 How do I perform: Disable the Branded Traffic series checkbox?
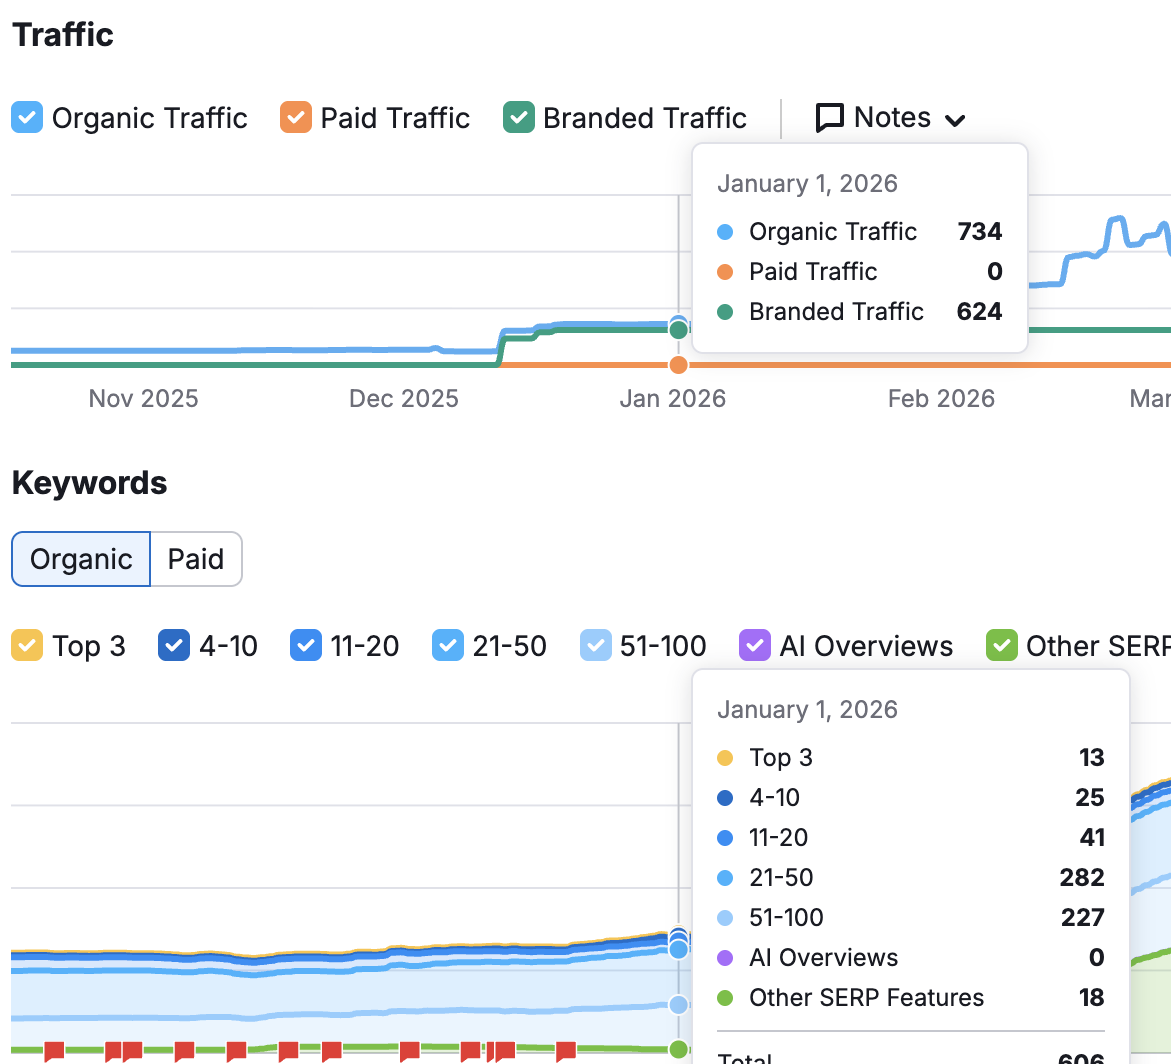click(x=518, y=118)
